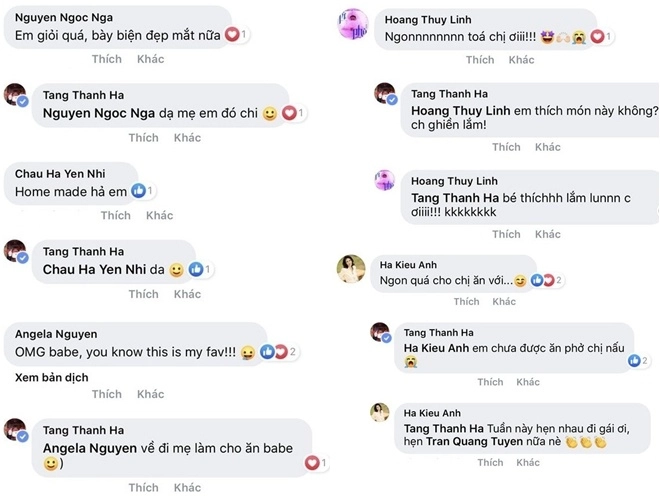Open Chau Ha Yen Nhi's profile name
This screenshot has height=500, width=660.
tap(60, 173)
